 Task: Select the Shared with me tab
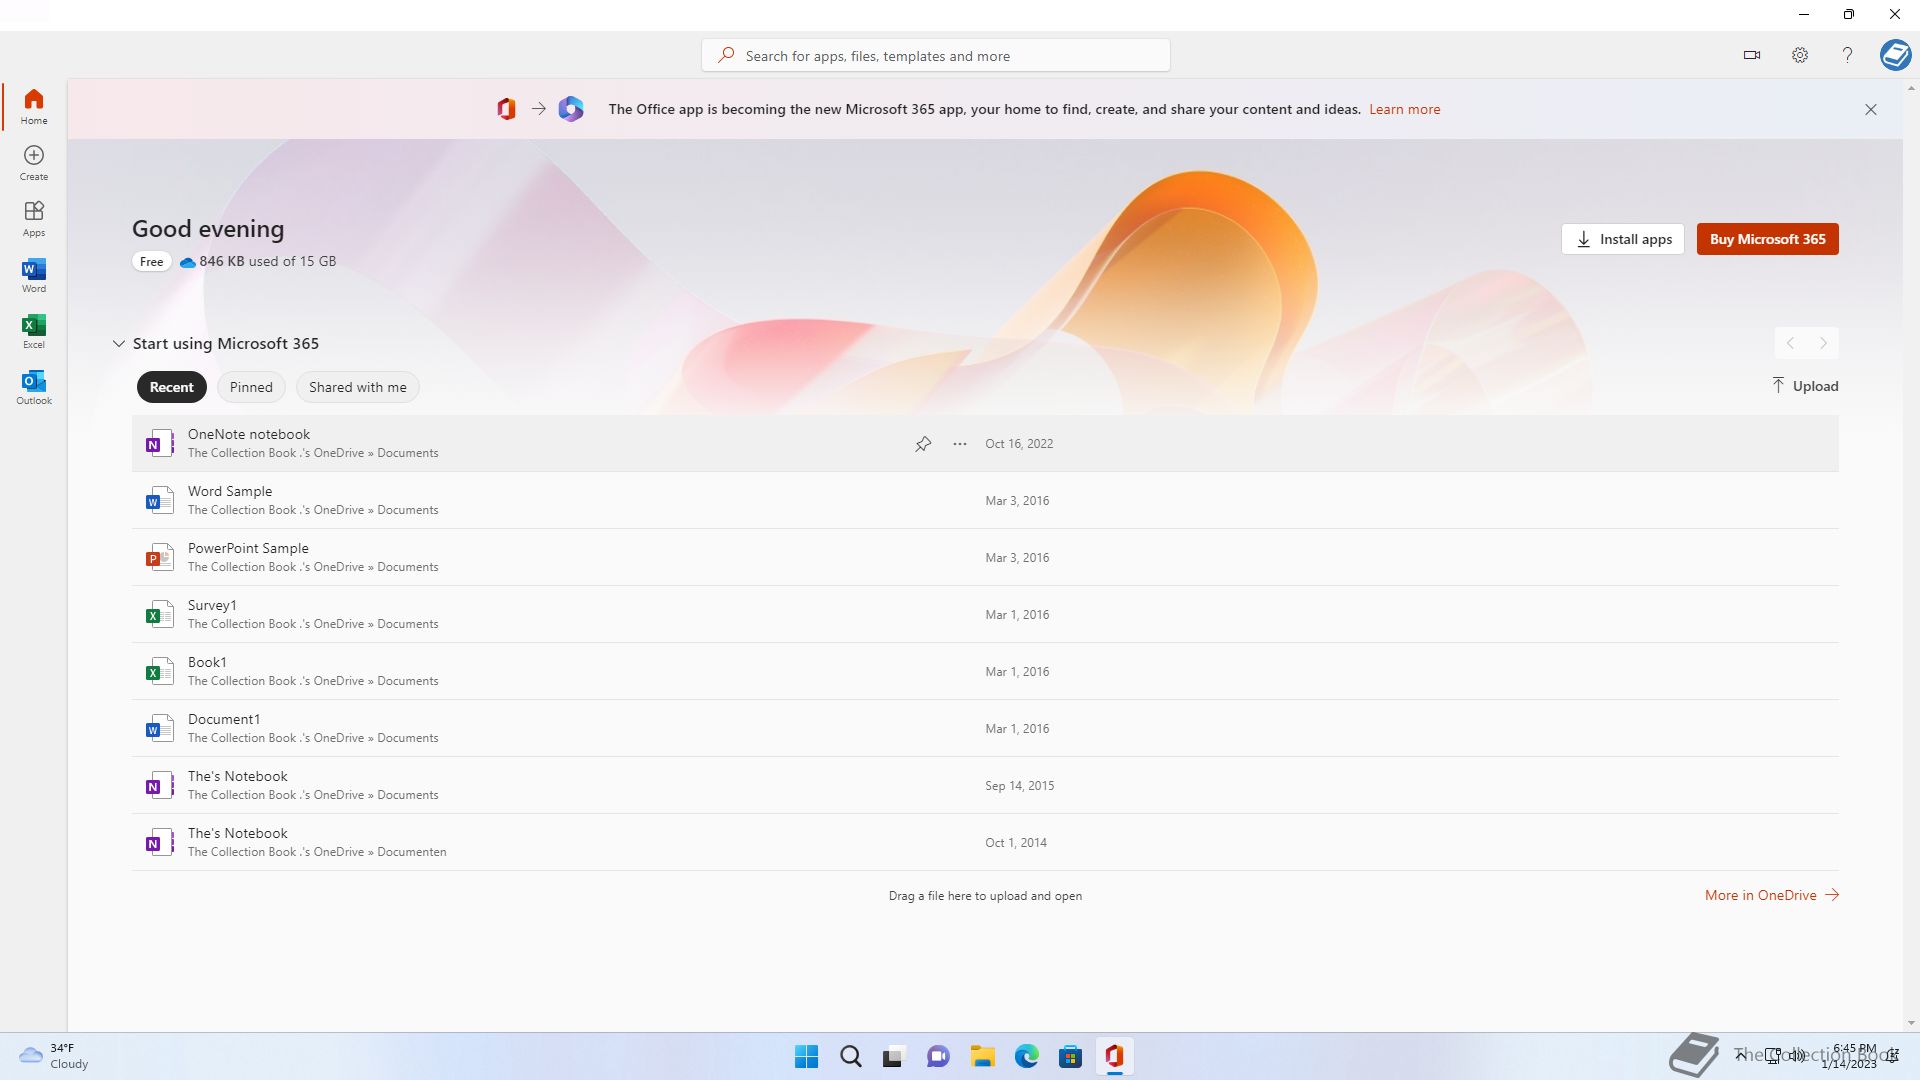coord(358,387)
